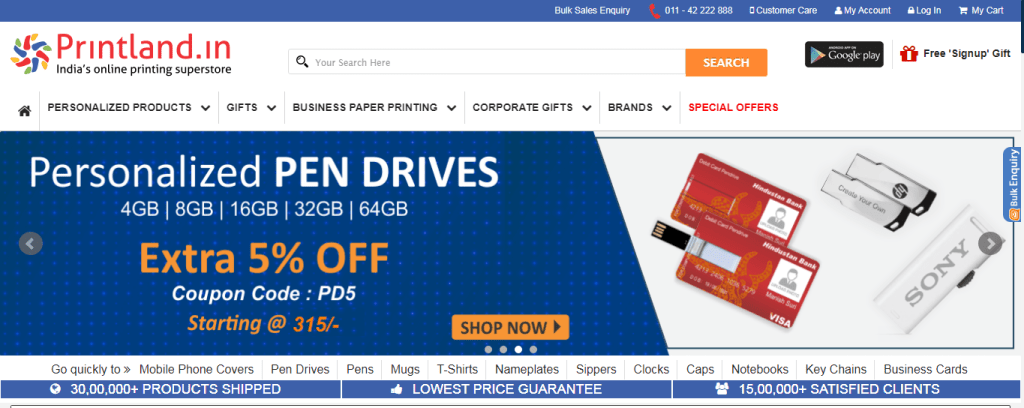The height and width of the screenshot is (408, 1024).
Task: Click the SHOP NOW banner button
Action: point(510,327)
